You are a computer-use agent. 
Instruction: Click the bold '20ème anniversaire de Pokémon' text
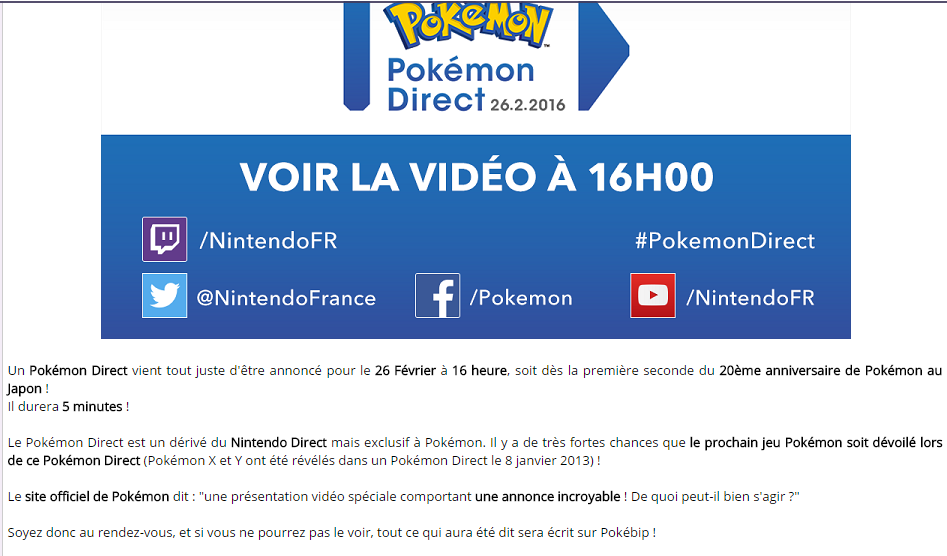pos(821,371)
